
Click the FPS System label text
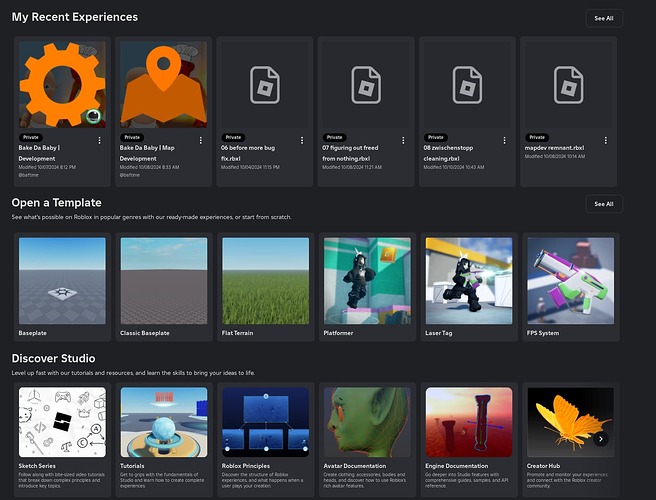[x=543, y=333]
